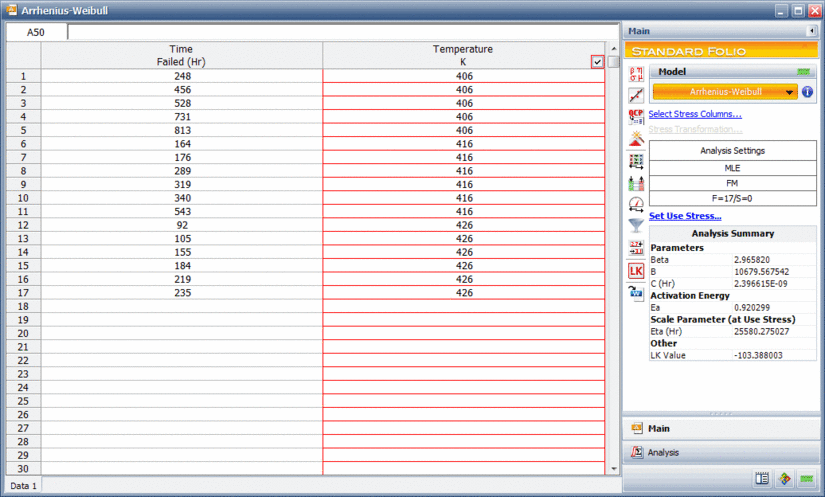Click the gauge dial icon in the side toolbar
The height and width of the screenshot is (497, 825).
click(x=635, y=204)
